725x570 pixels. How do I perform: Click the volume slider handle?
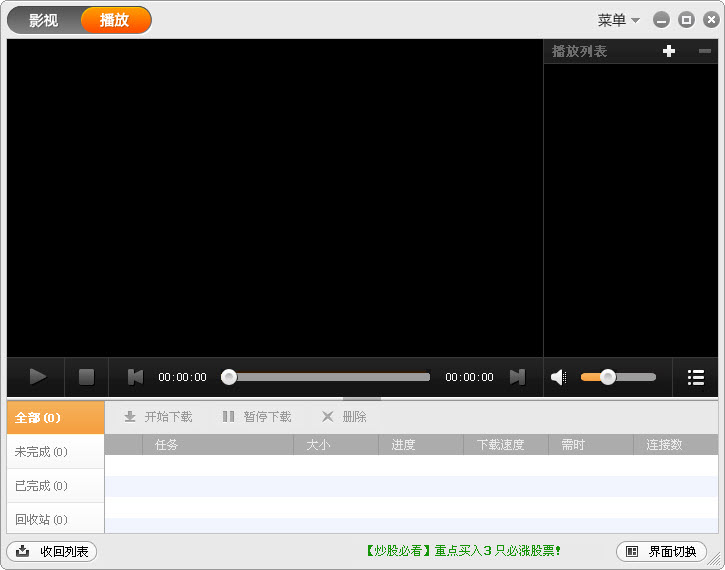click(x=607, y=377)
